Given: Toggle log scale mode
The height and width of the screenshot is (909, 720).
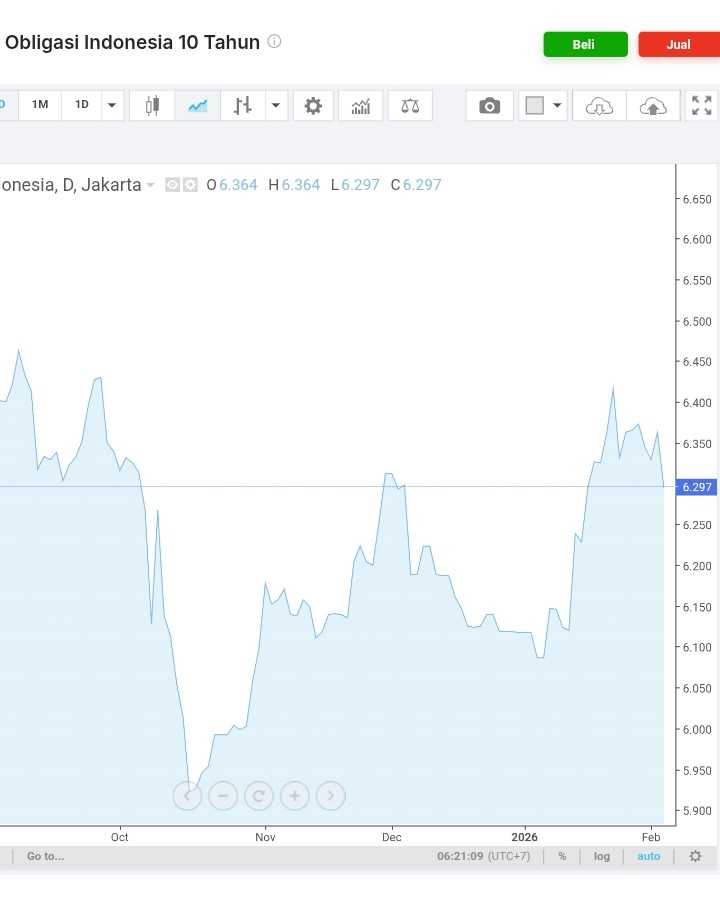Looking at the screenshot, I should tap(602, 856).
